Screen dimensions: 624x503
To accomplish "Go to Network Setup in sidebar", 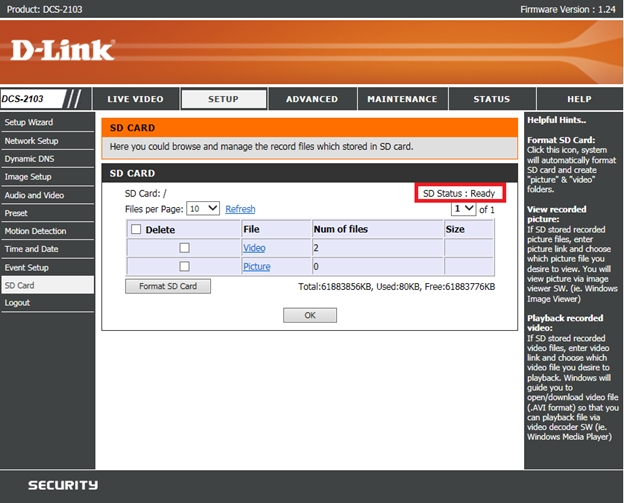I will tap(31, 141).
